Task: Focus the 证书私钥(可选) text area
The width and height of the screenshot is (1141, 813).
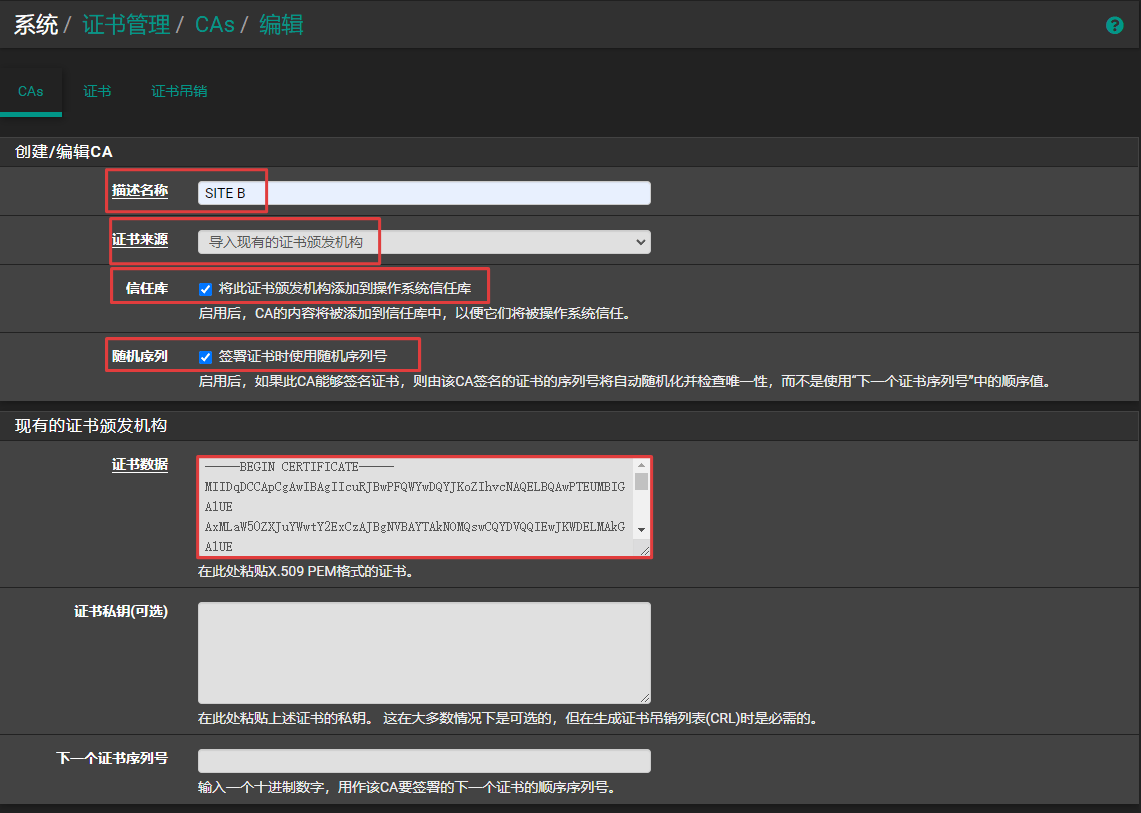Action: [424, 652]
